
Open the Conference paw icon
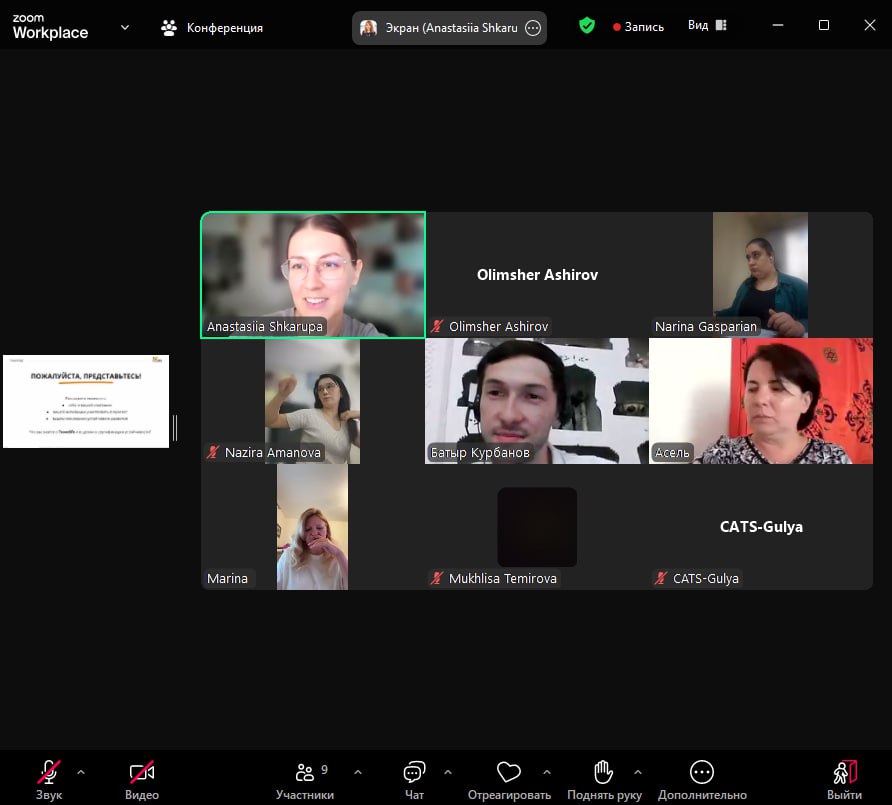[169, 28]
